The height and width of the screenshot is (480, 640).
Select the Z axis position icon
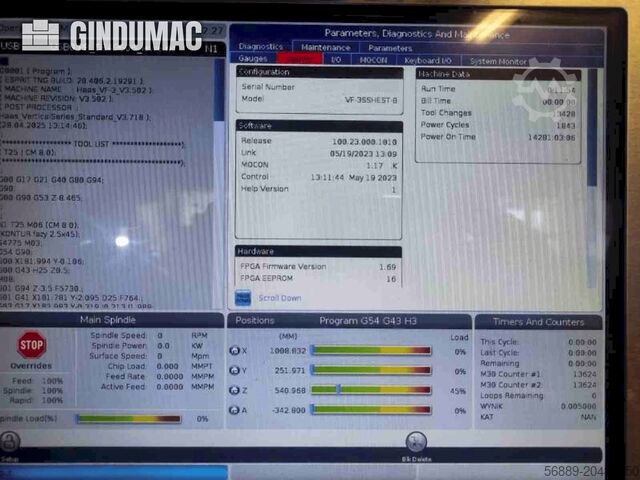(x=236, y=390)
